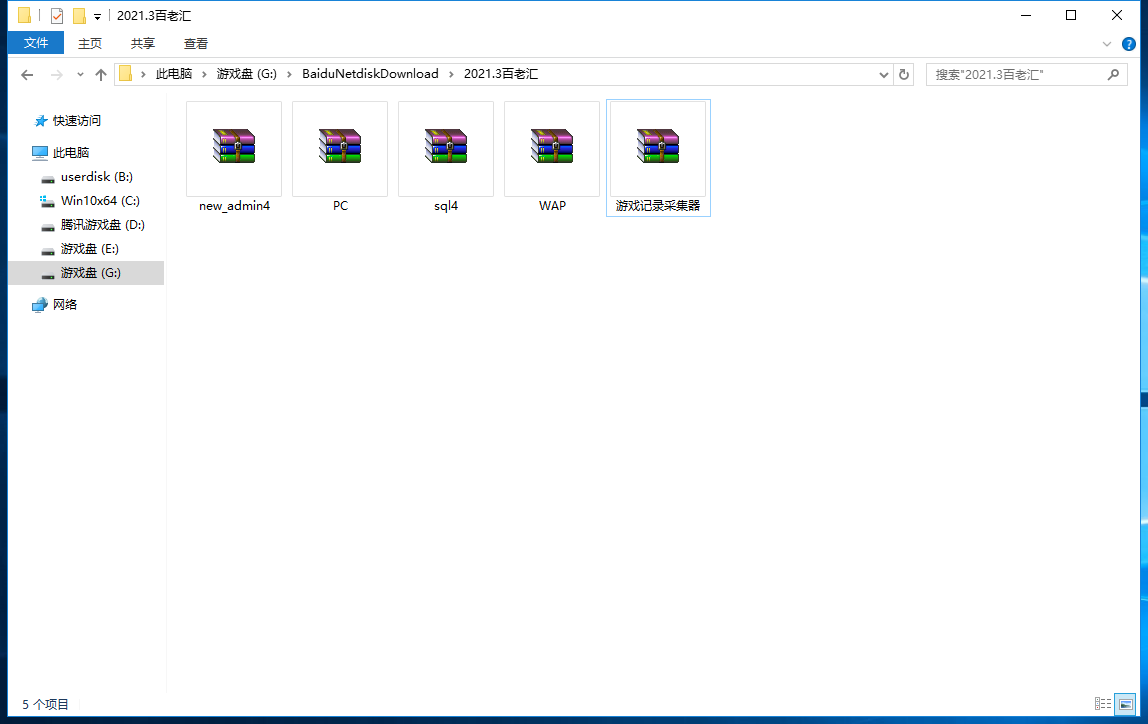Open the 共享 ribbon tab
Viewport: 1148px width, 724px height.
(143, 43)
